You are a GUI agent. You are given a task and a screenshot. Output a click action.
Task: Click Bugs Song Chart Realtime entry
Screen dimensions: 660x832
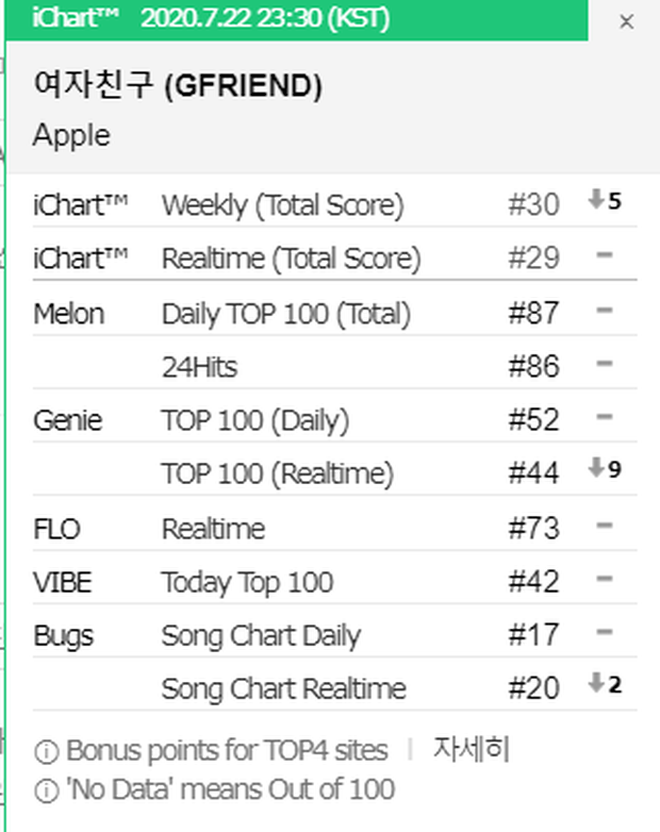point(335,688)
